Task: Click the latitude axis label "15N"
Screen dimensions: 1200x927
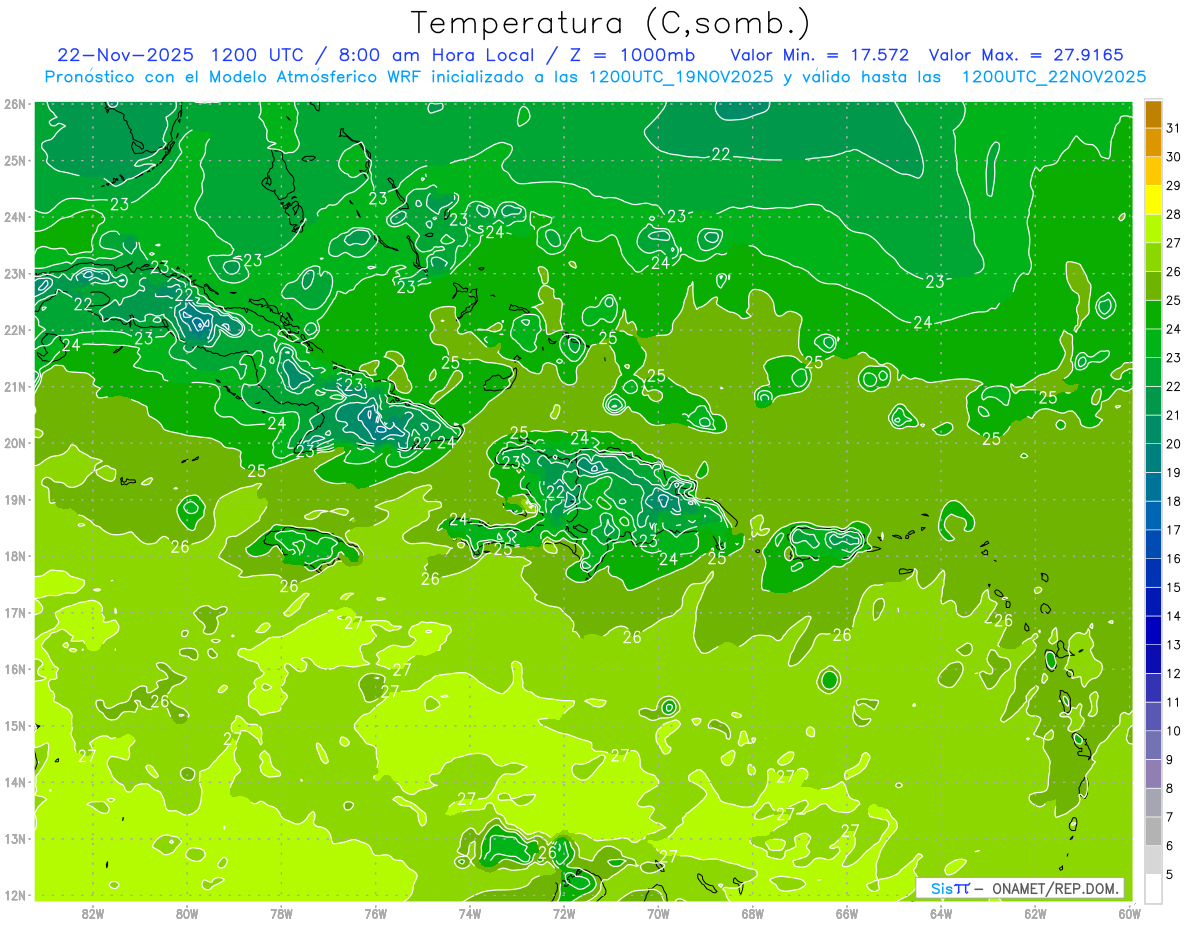Action: [14, 725]
